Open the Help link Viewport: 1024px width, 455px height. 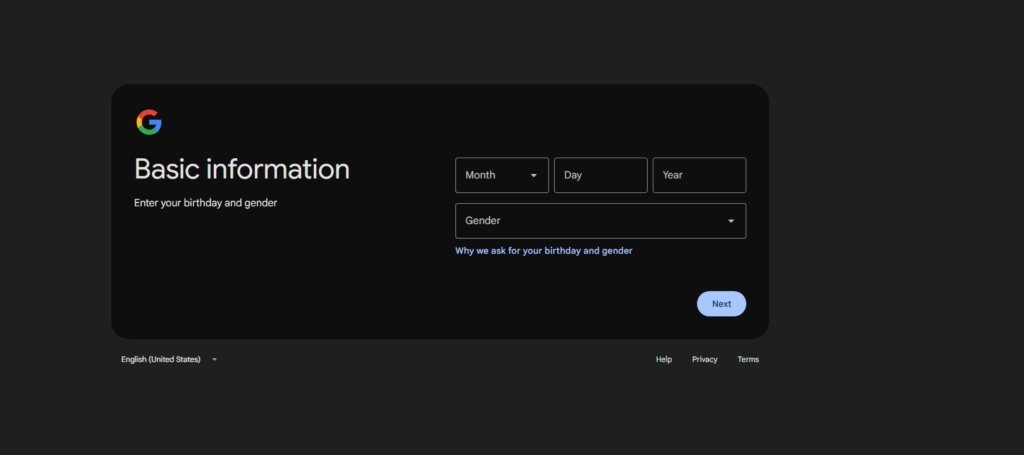pos(664,359)
